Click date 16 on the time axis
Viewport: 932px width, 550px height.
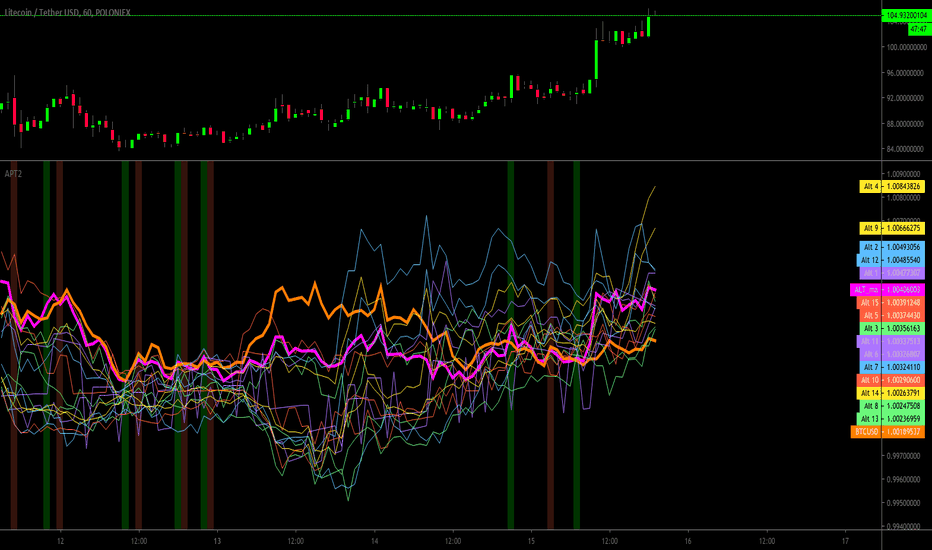click(688, 541)
